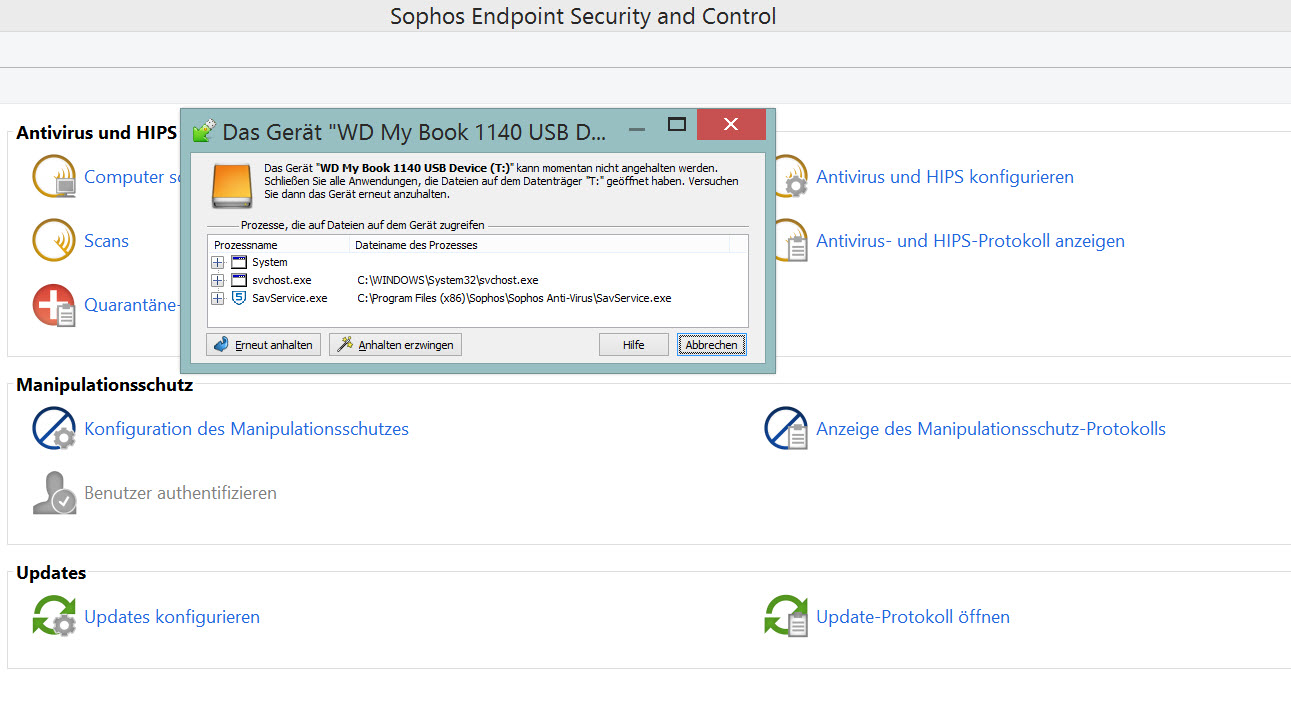Click the System process window icon
This screenshot has width=1291, height=715.
(238, 262)
